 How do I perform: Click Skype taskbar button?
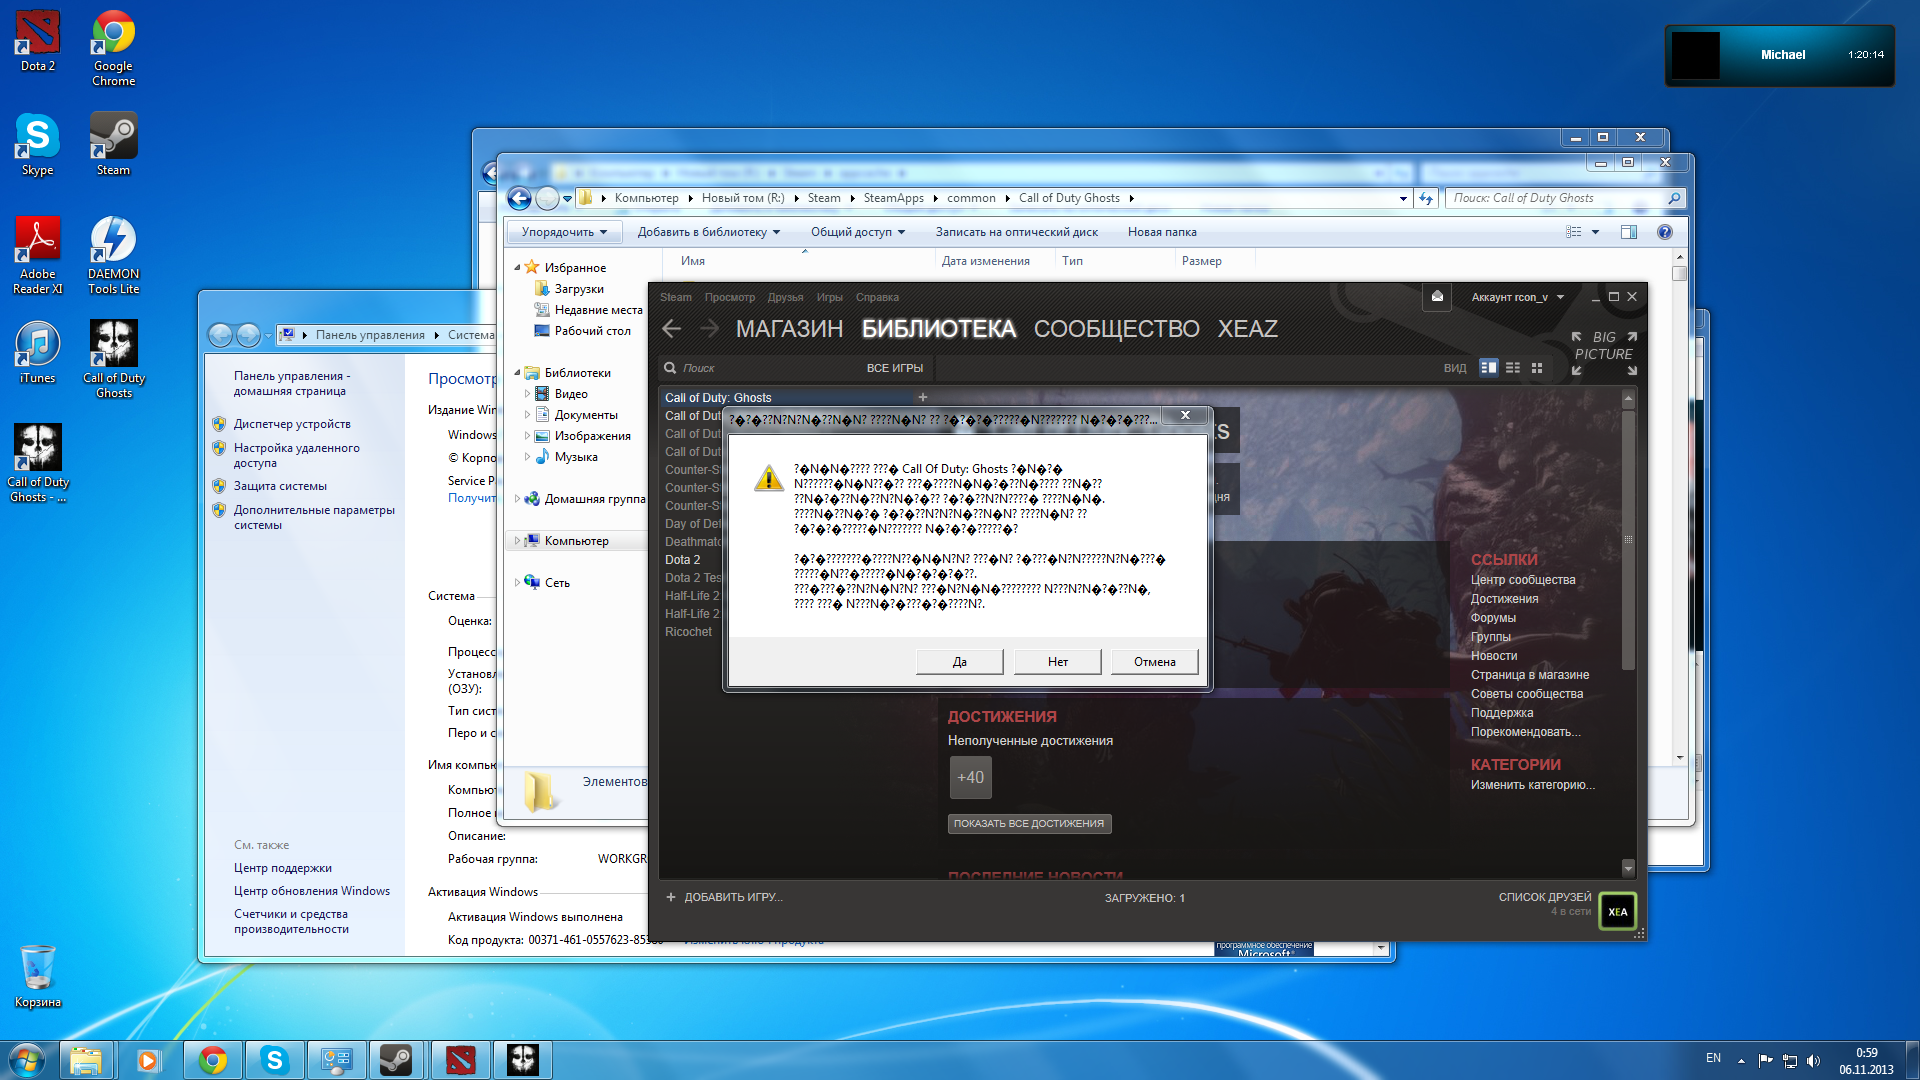[x=274, y=1060]
